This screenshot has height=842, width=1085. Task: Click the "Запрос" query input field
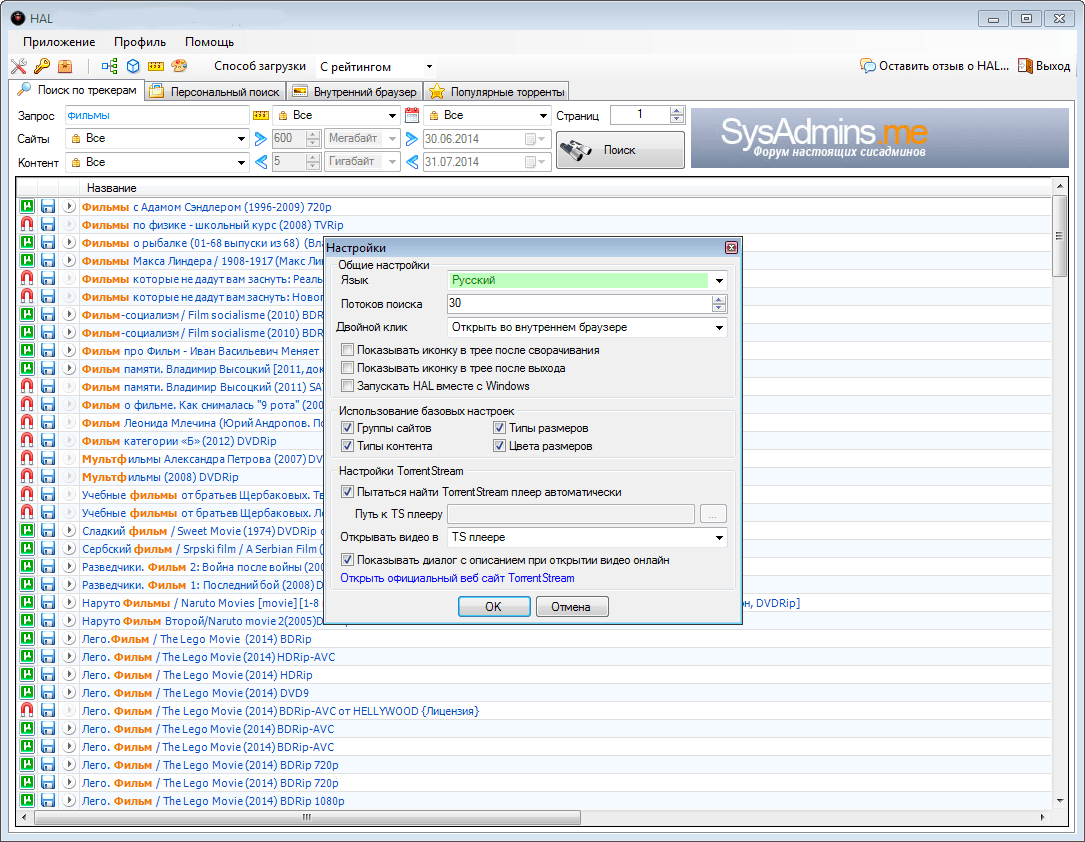(x=157, y=116)
